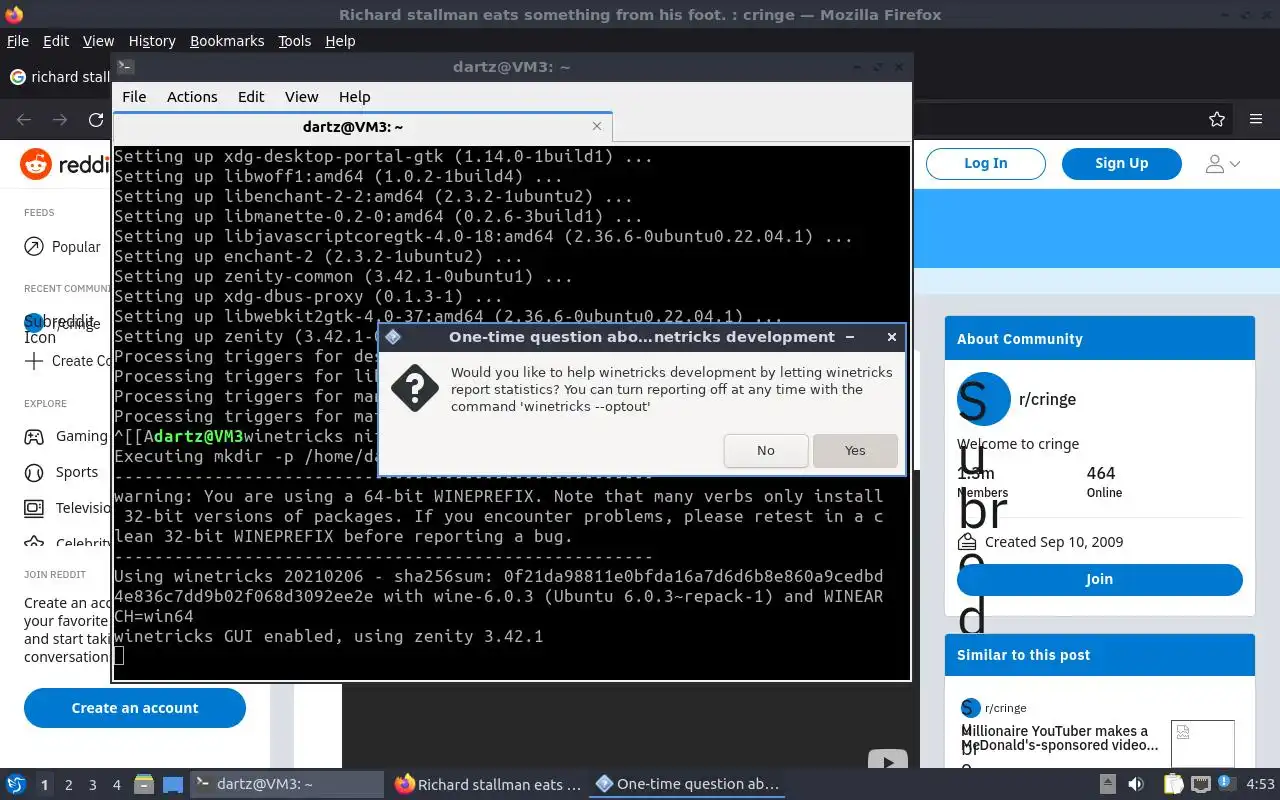Switch to dartz@VM3 terminal taskbar entry
This screenshot has height=800, width=1280.
point(287,784)
